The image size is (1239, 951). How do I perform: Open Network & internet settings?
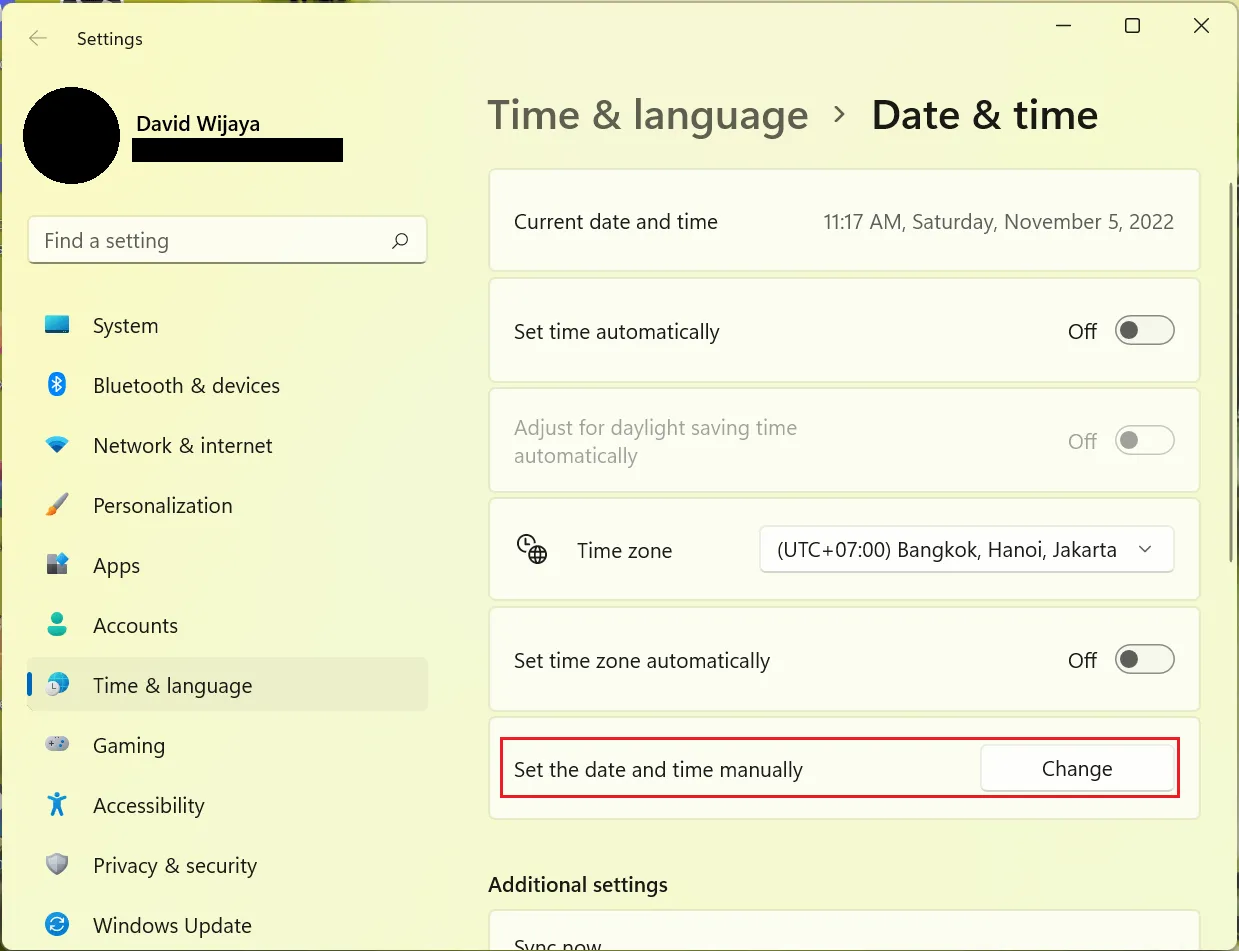click(x=228, y=446)
